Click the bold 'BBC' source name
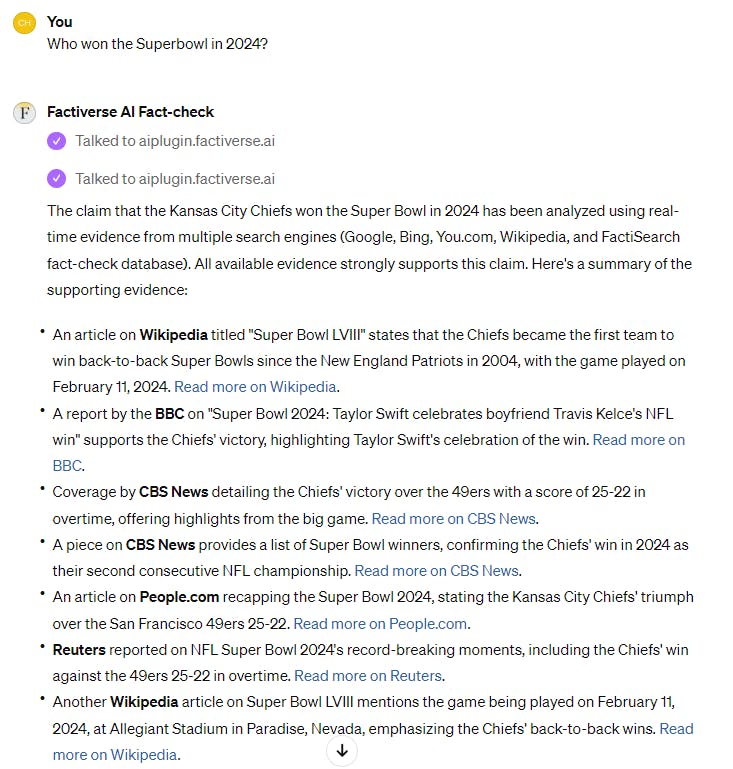This screenshot has height=769, width=733. tap(169, 414)
